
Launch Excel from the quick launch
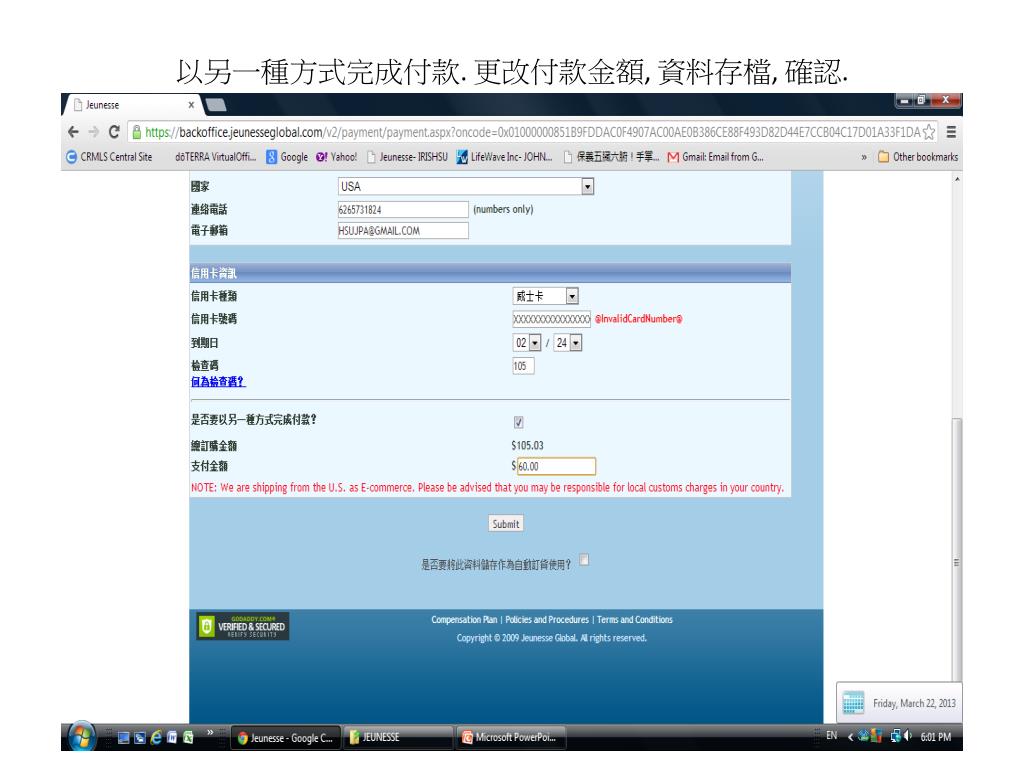point(188,737)
